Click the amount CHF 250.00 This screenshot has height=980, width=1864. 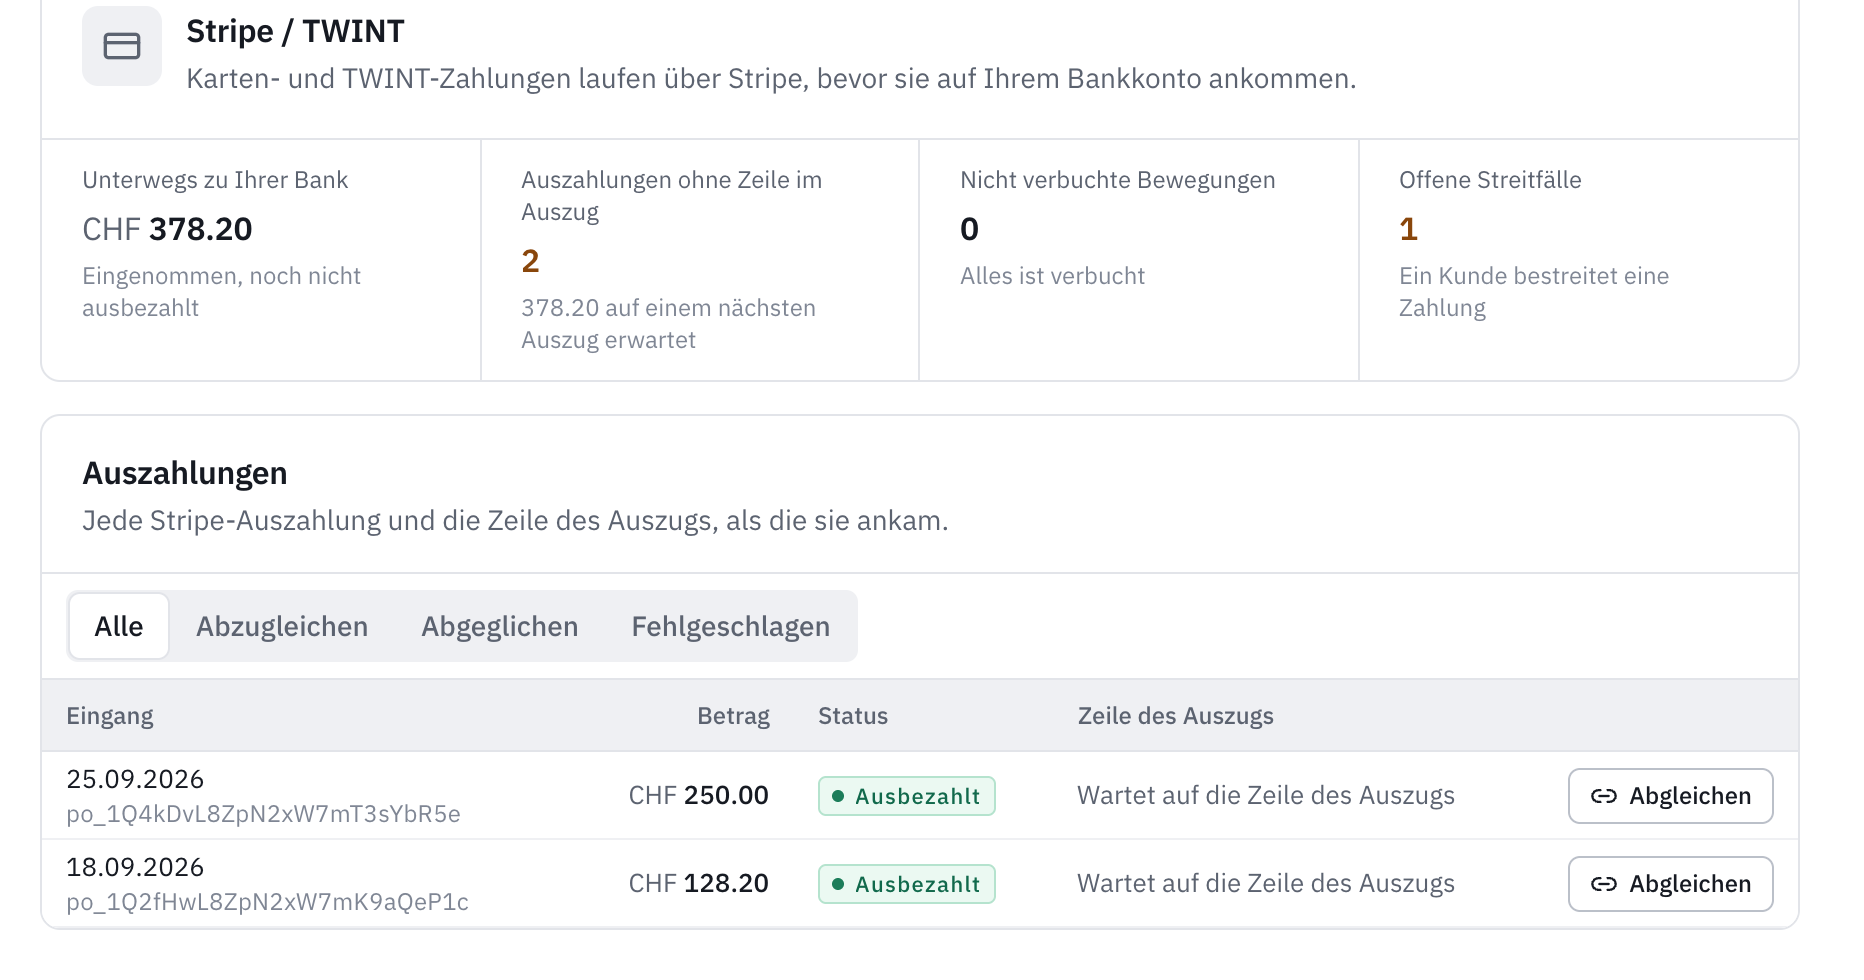coord(699,796)
